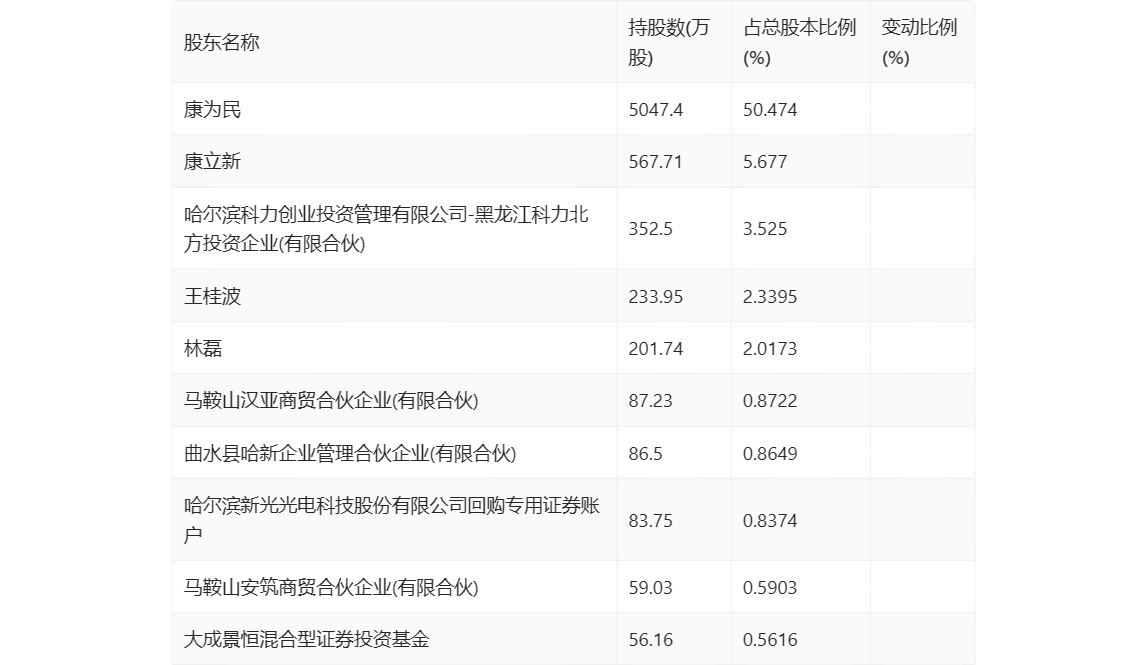Select percentage value 2.0173
The width and height of the screenshot is (1148, 665).
(x=769, y=349)
